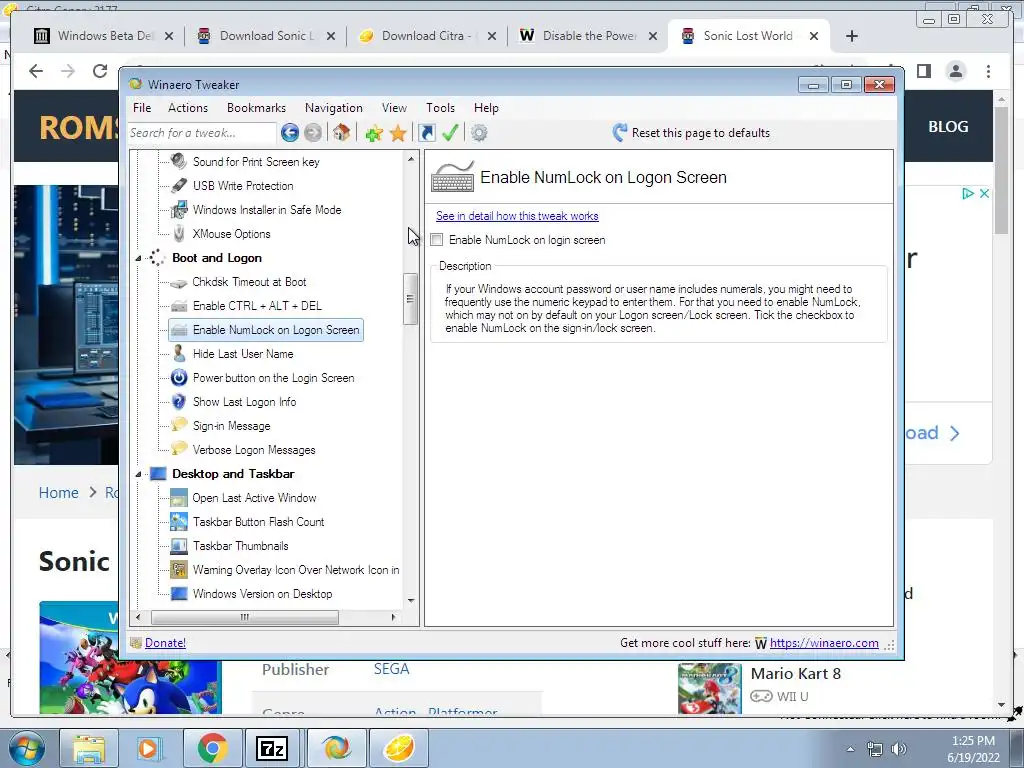
Task: Open 7-Zip from the taskbar
Action: click(272, 748)
